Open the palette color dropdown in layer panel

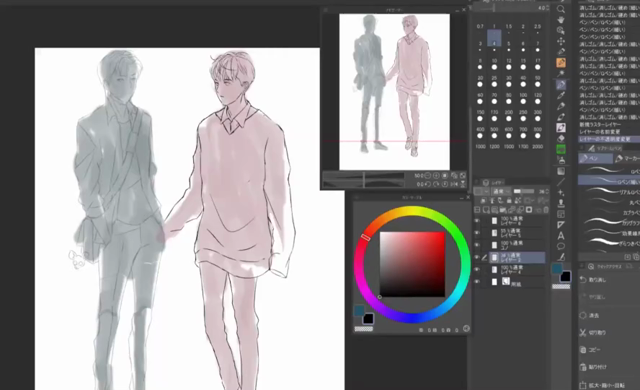click(x=481, y=191)
